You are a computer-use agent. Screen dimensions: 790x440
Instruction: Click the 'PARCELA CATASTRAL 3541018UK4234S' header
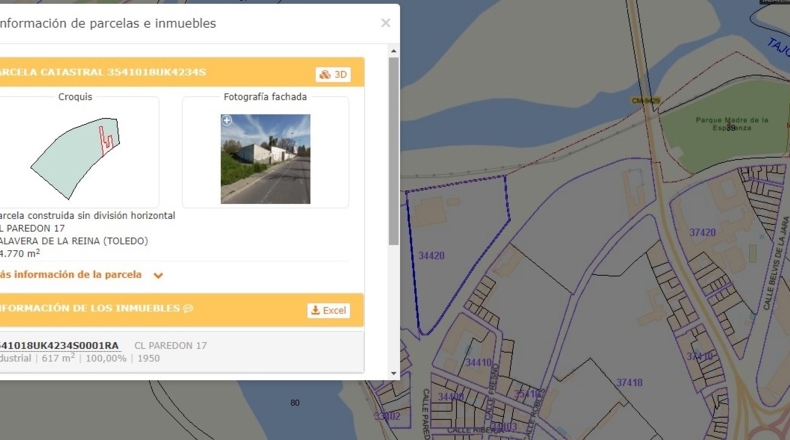tap(102, 72)
